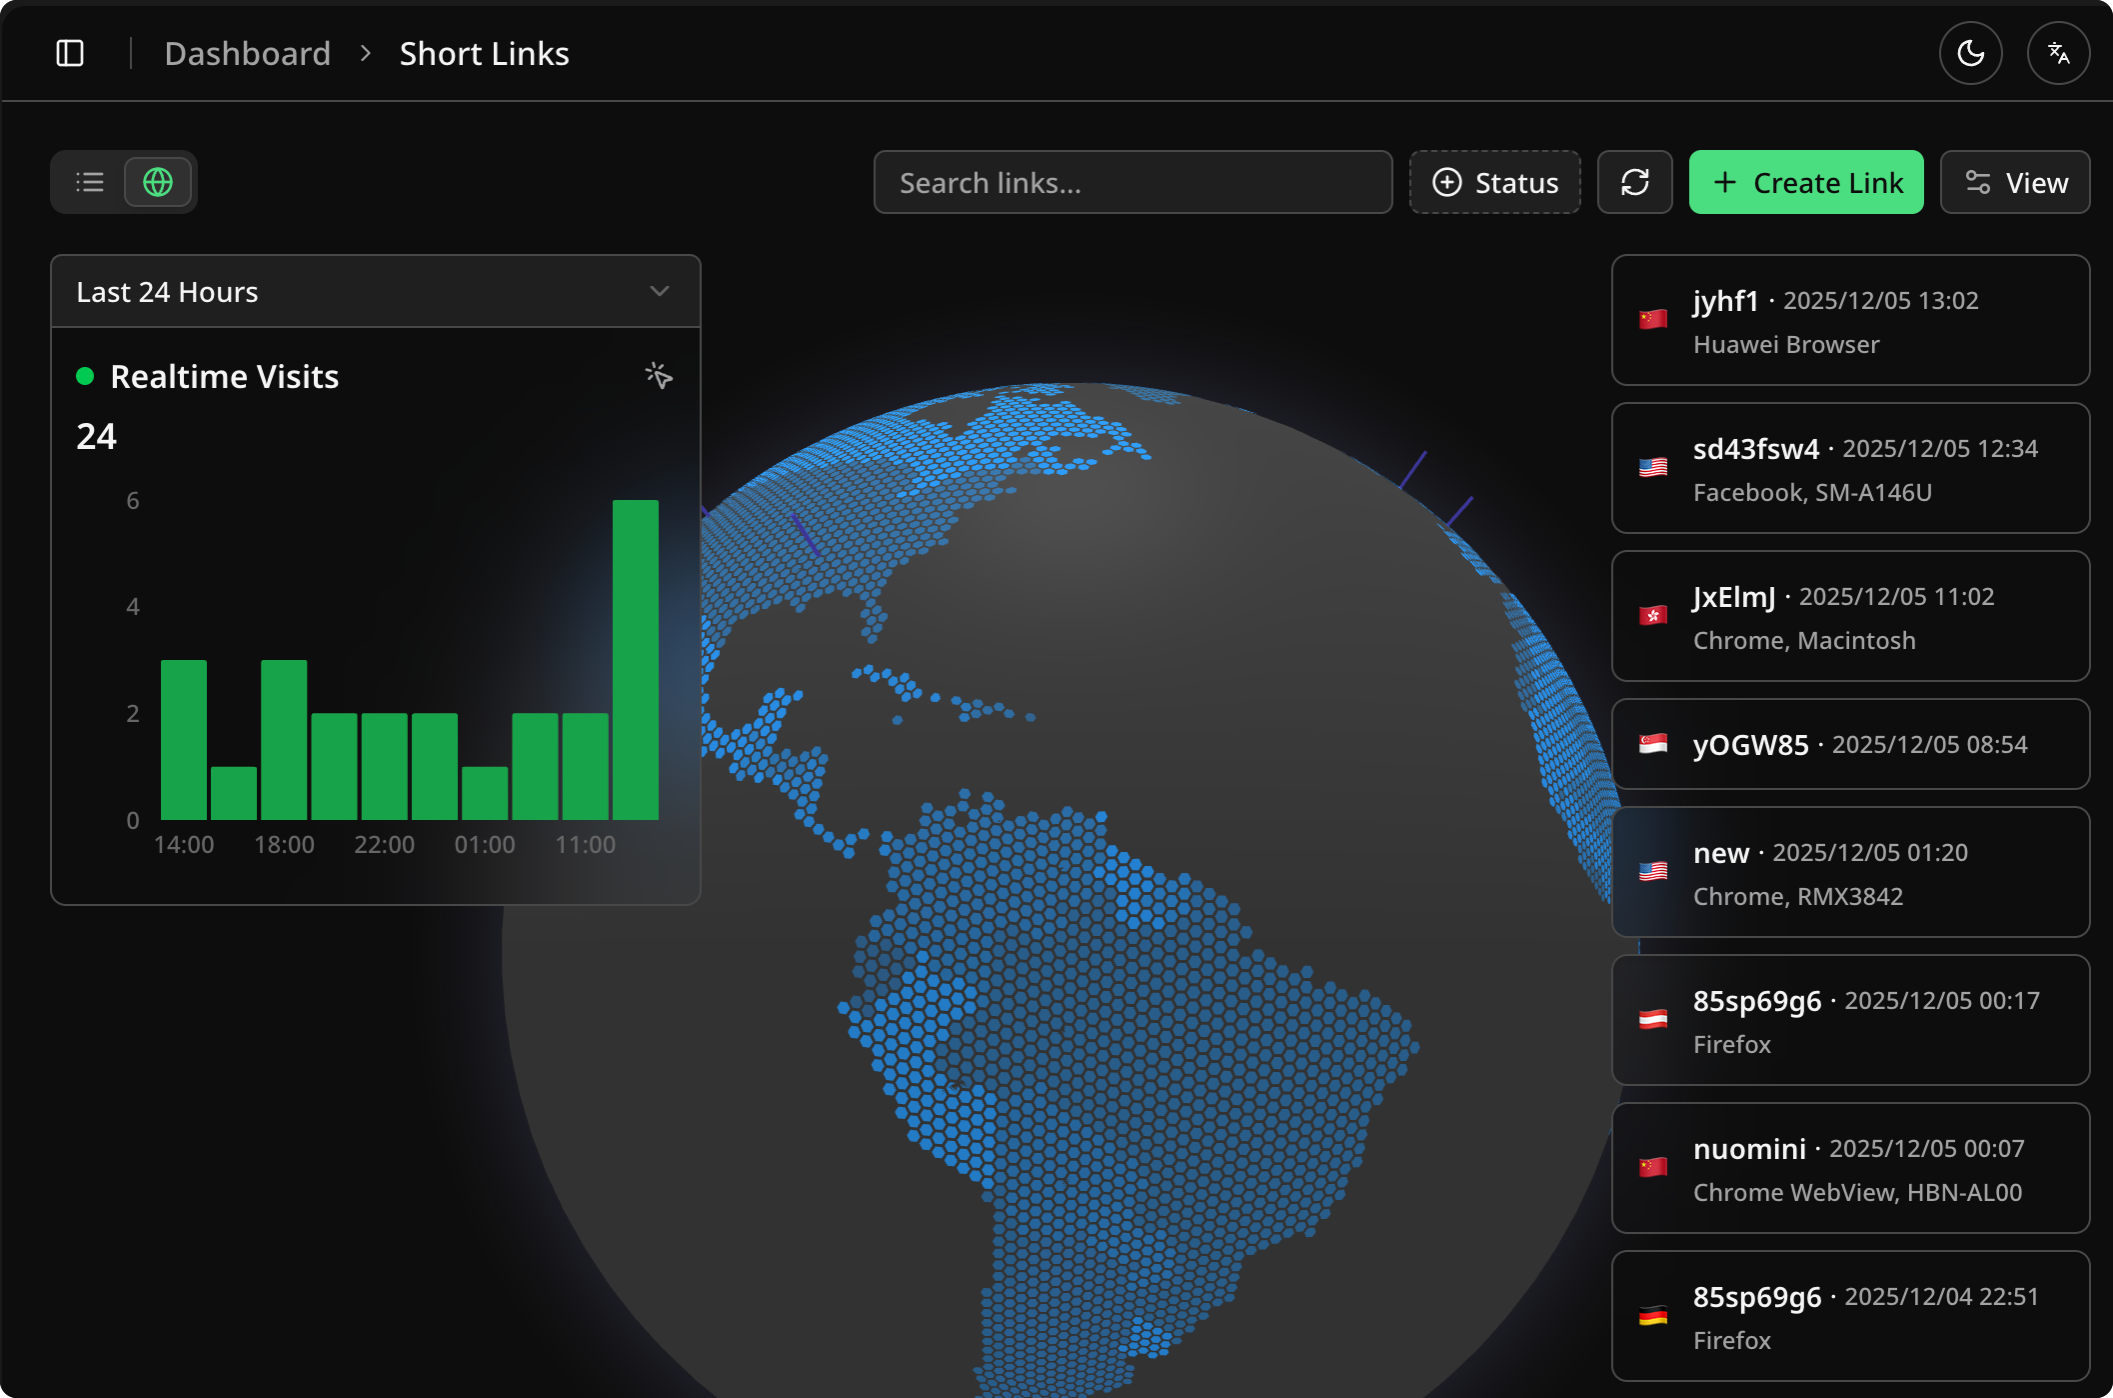Click the refresh links icon
The width and height of the screenshot is (2113, 1398).
1634,182
